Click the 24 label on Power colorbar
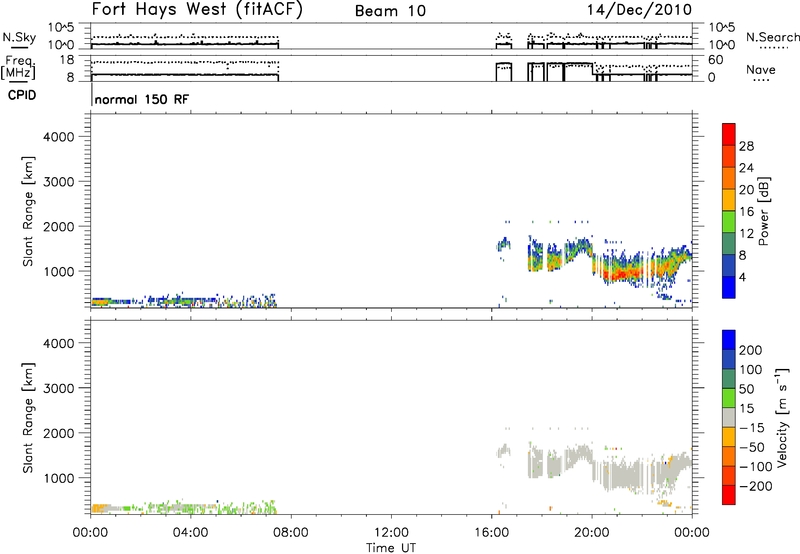Viewport: 800px width, 554px height. pyautogui.click(x=746, y=168)
